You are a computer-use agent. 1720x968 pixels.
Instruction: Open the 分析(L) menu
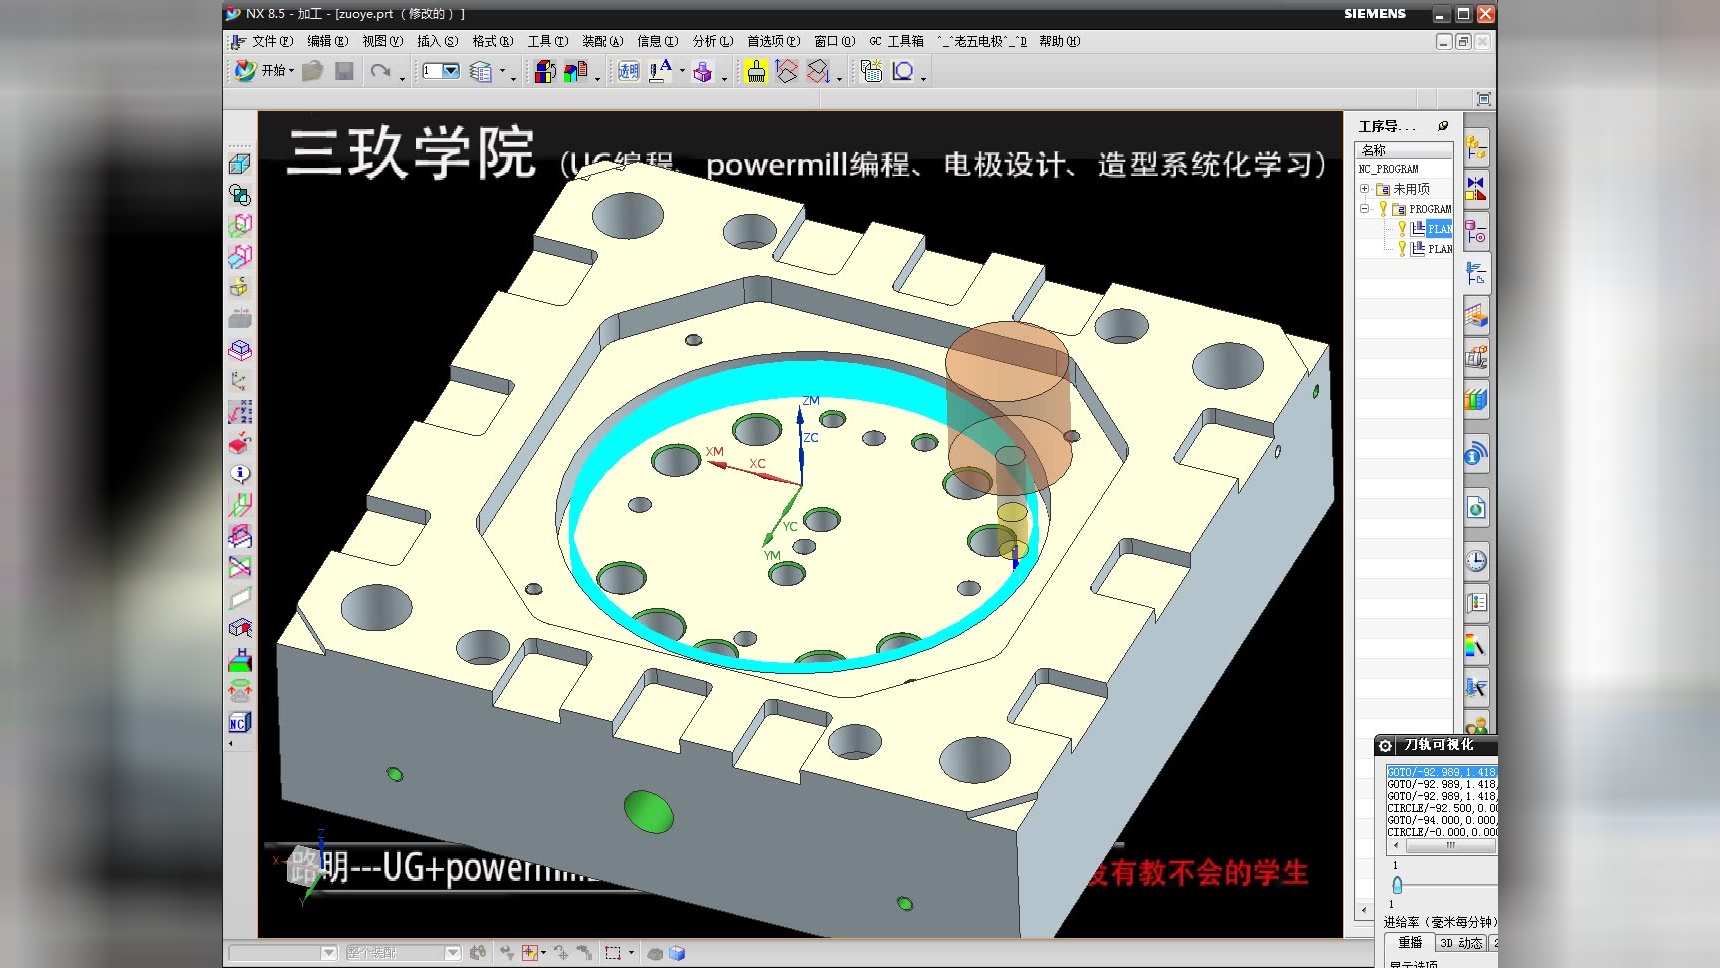coord(712,41)
